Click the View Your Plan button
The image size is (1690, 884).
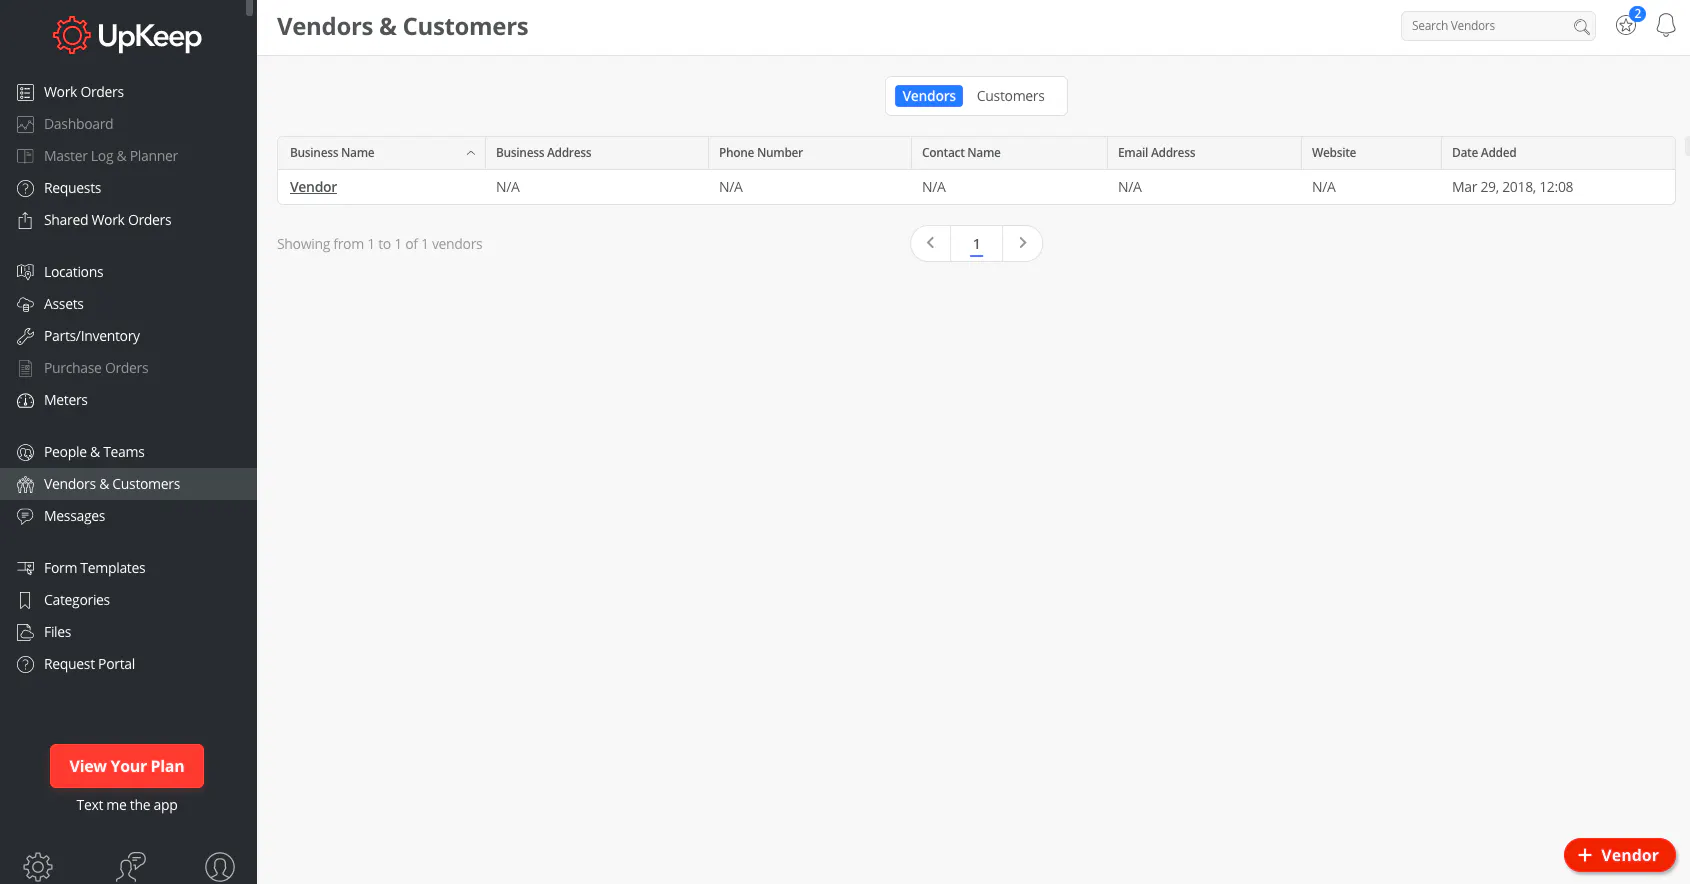127,766
